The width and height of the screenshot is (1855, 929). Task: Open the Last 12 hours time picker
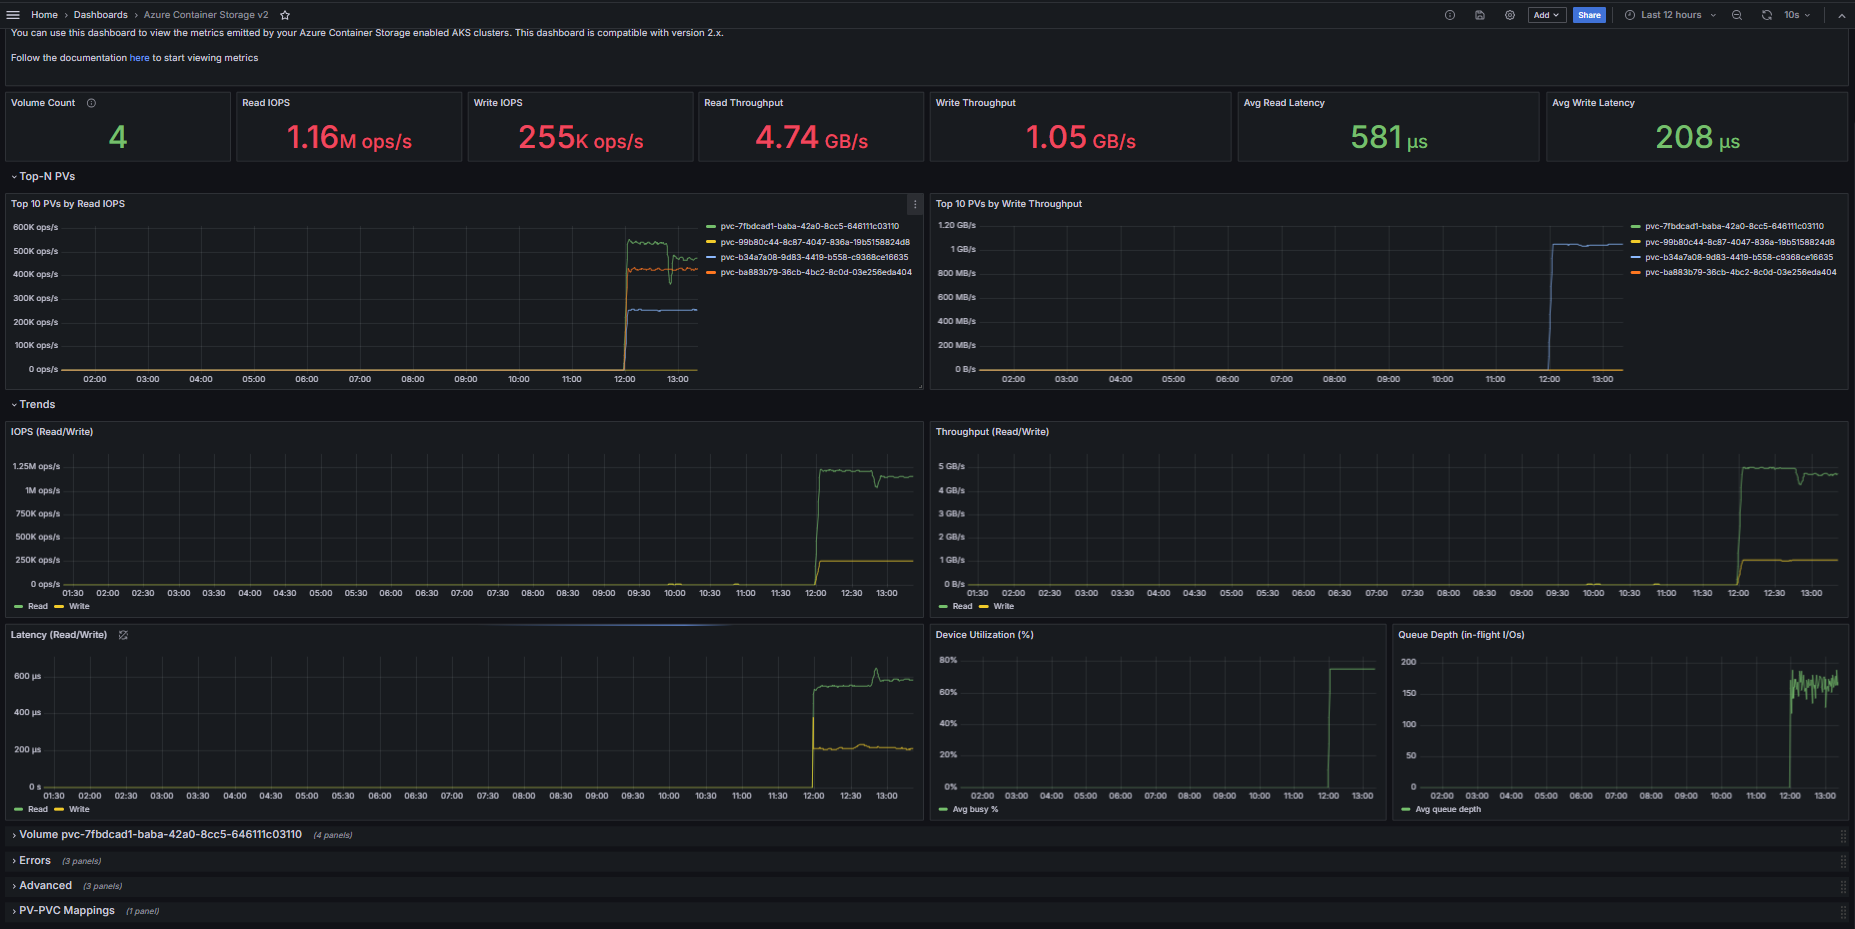point(1670,15)
